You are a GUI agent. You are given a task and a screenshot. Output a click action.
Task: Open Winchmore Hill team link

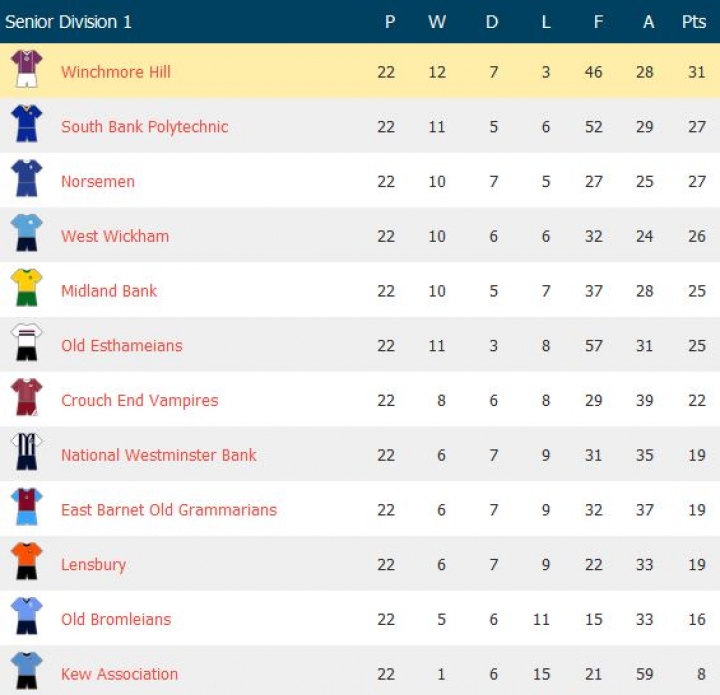point(116,72)
